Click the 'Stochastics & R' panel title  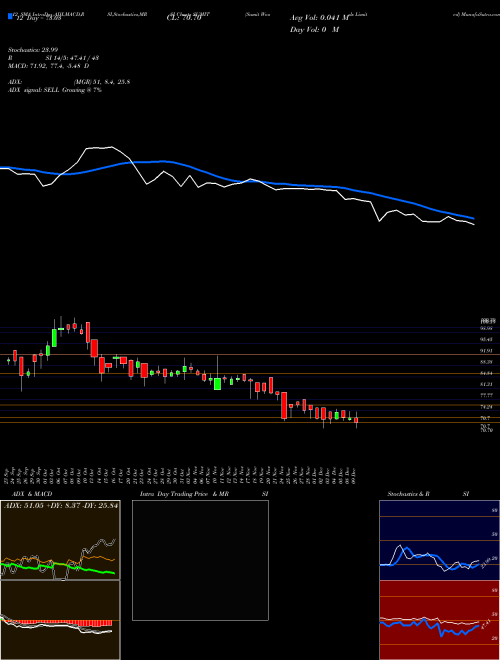click(x=408, y=494)
